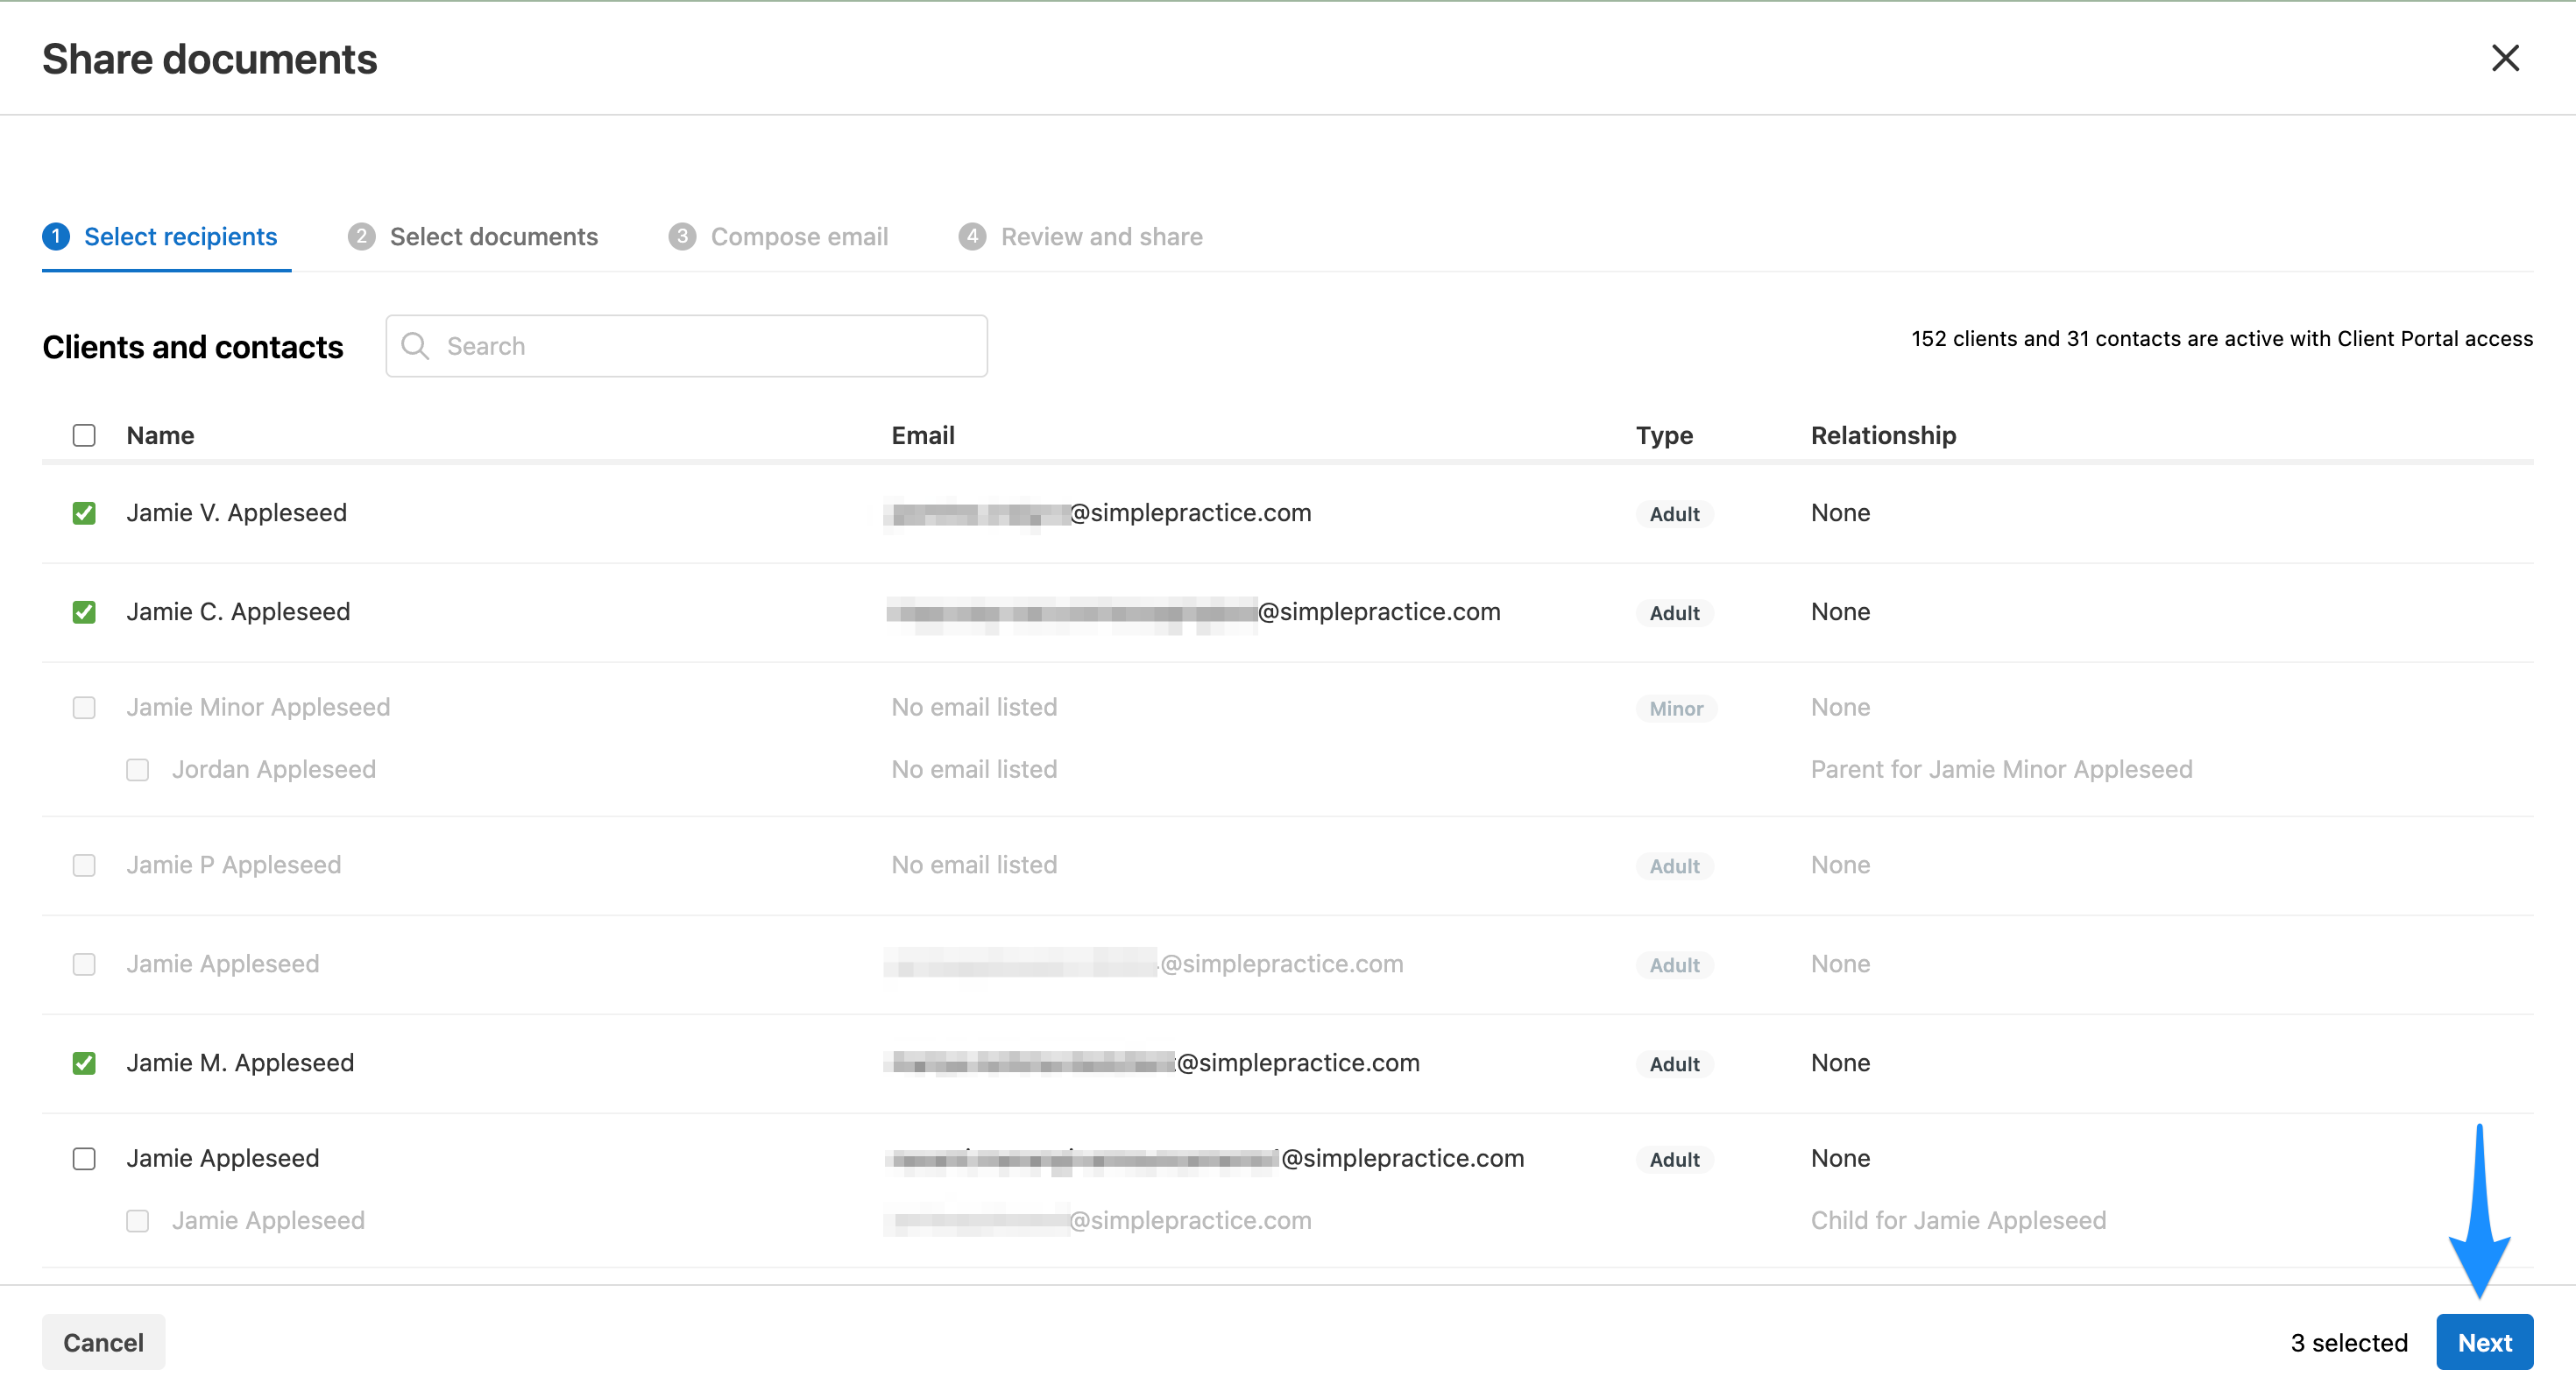Click the Next button
The height and width of the screenshot is (1398, 2576).
point(2484,1342)
